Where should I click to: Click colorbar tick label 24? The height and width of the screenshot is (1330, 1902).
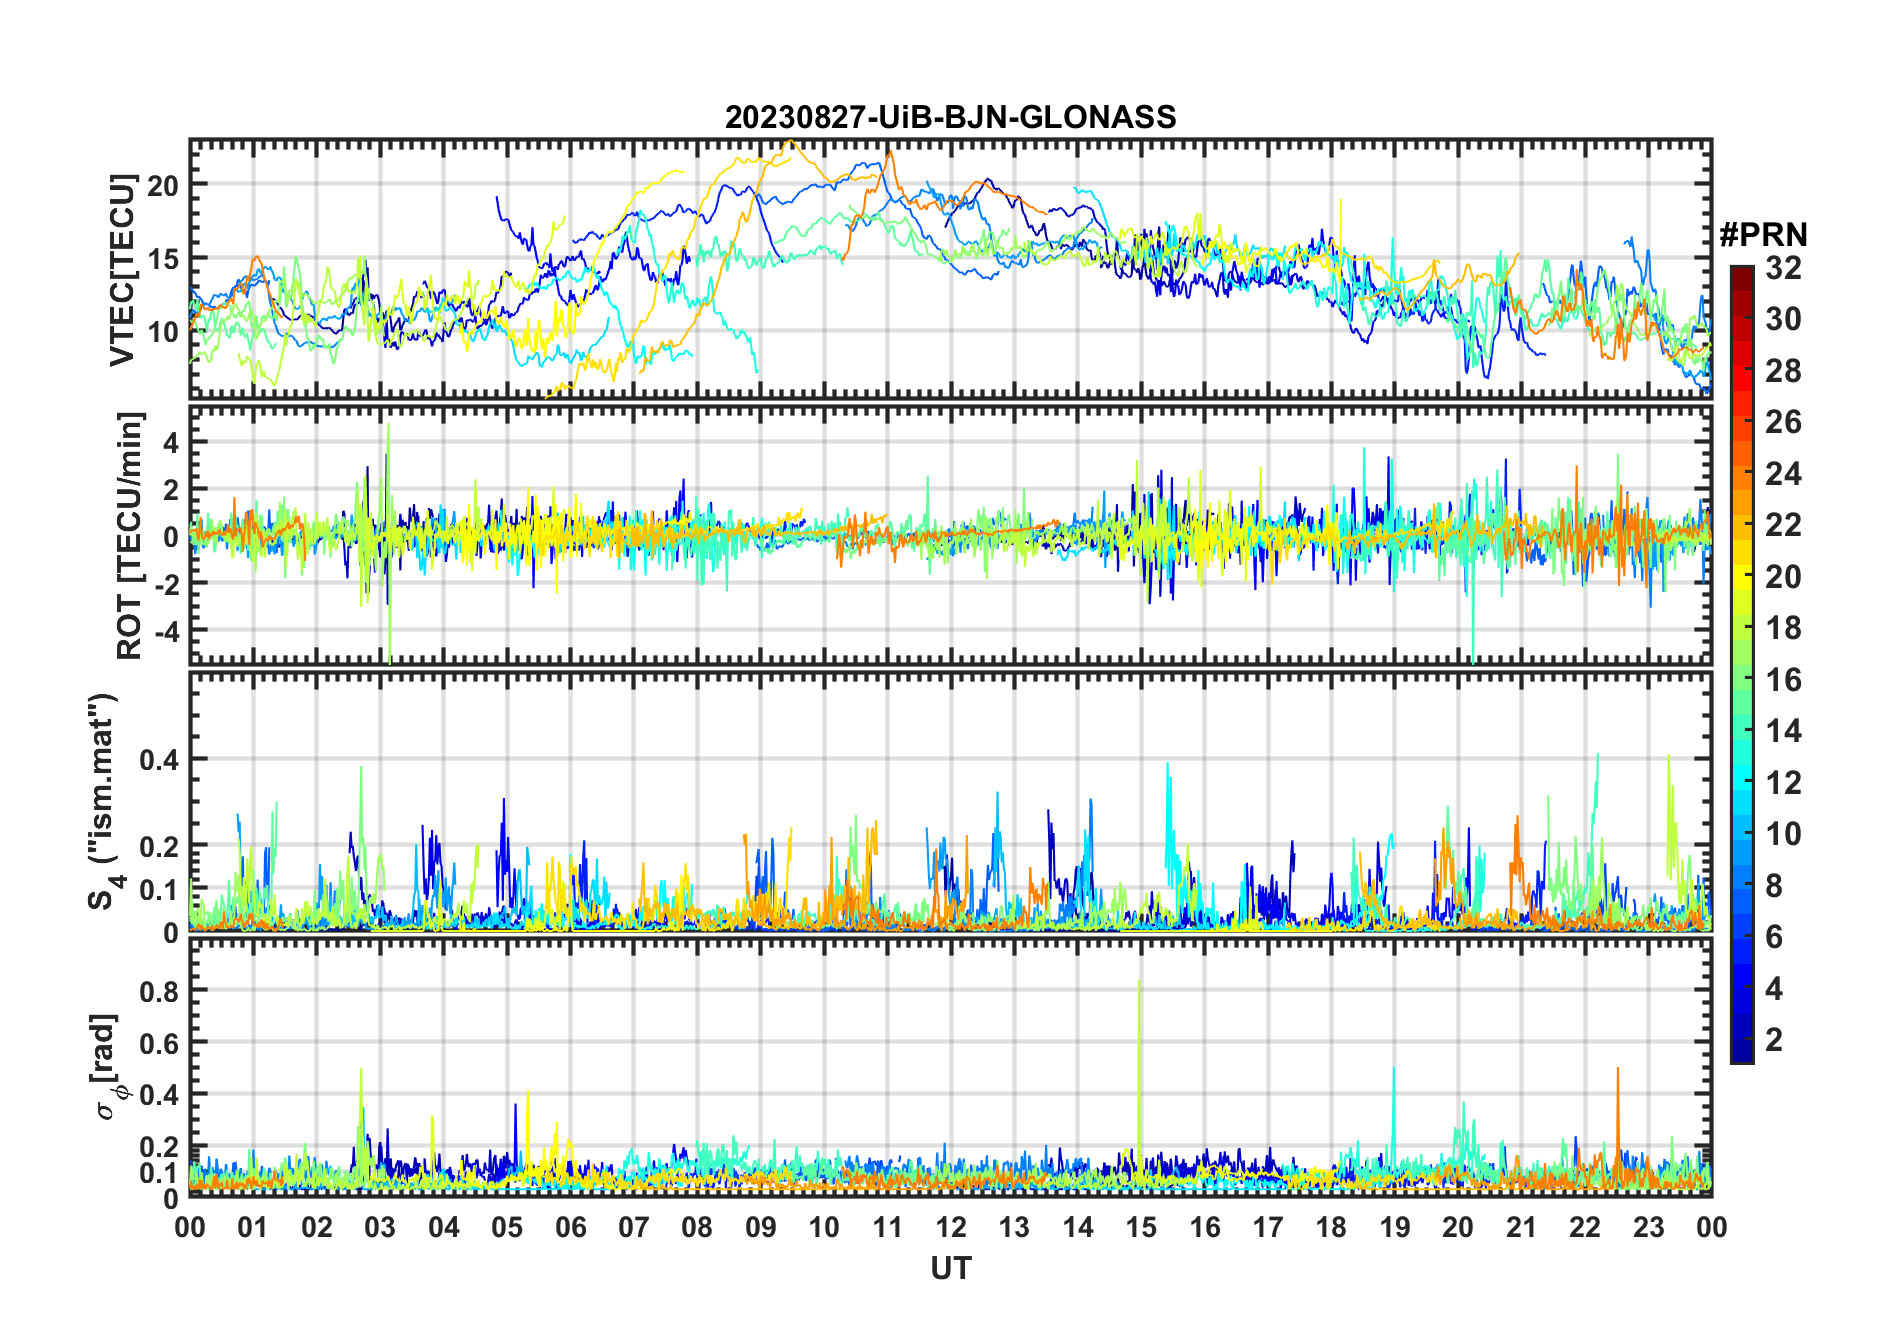(1783, 474)
